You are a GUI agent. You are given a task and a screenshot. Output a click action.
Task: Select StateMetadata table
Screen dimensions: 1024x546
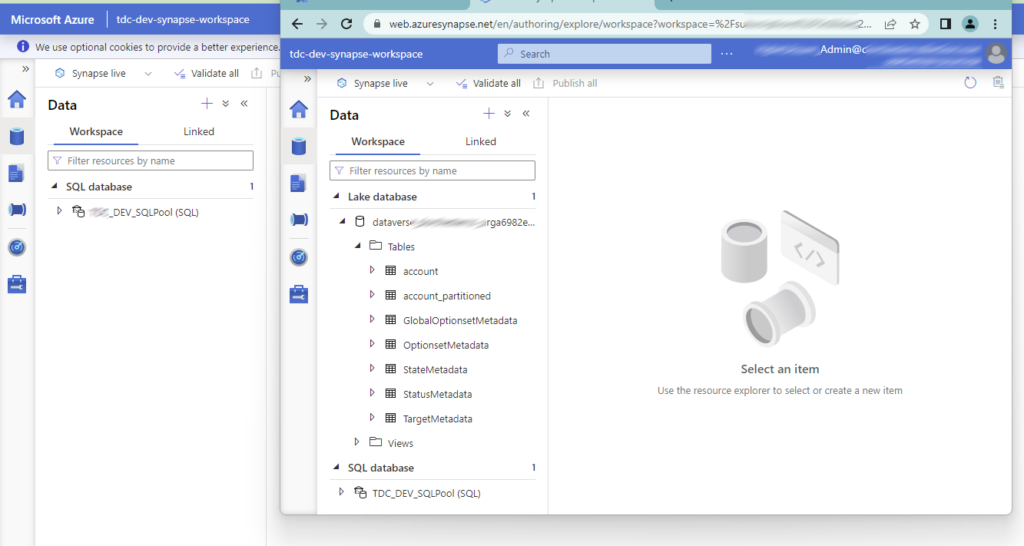(x=435, y=370)
